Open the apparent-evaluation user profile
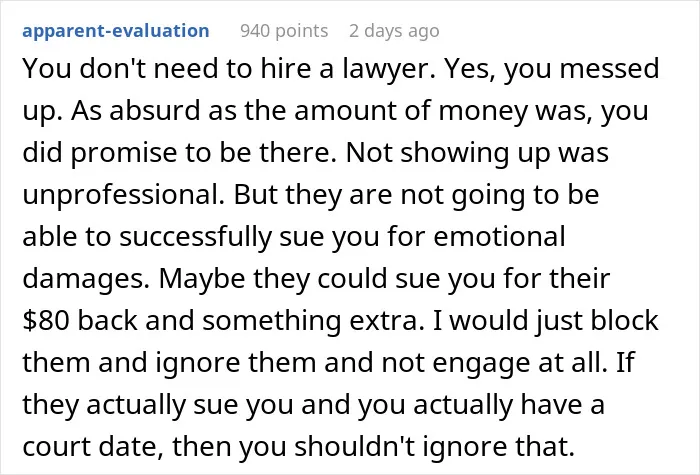Image resolution: width=700 pixels, height=475 pixels. [x=116, y=31]
